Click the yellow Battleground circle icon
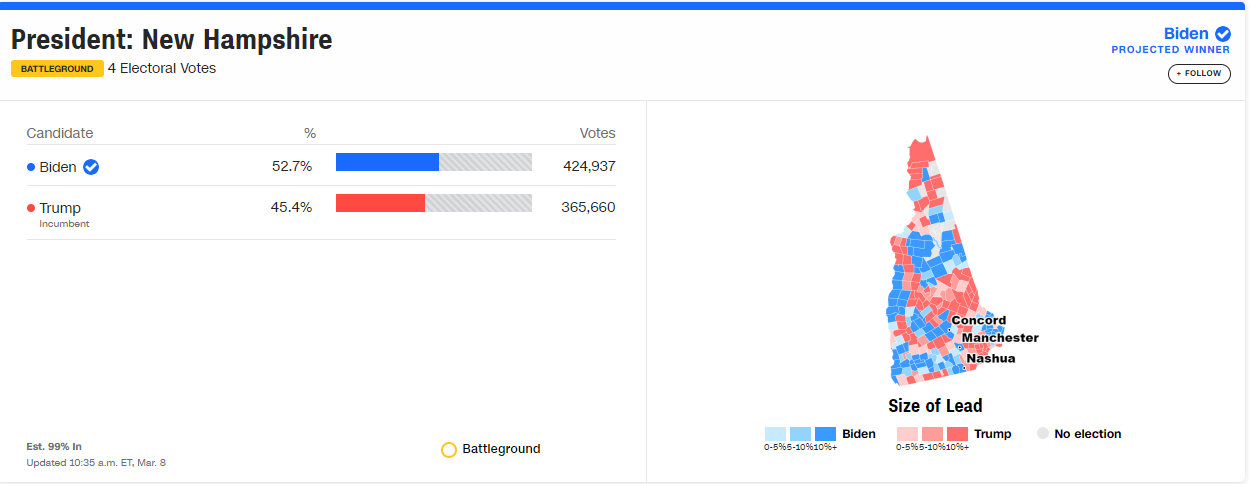 (x=449, y=450)
